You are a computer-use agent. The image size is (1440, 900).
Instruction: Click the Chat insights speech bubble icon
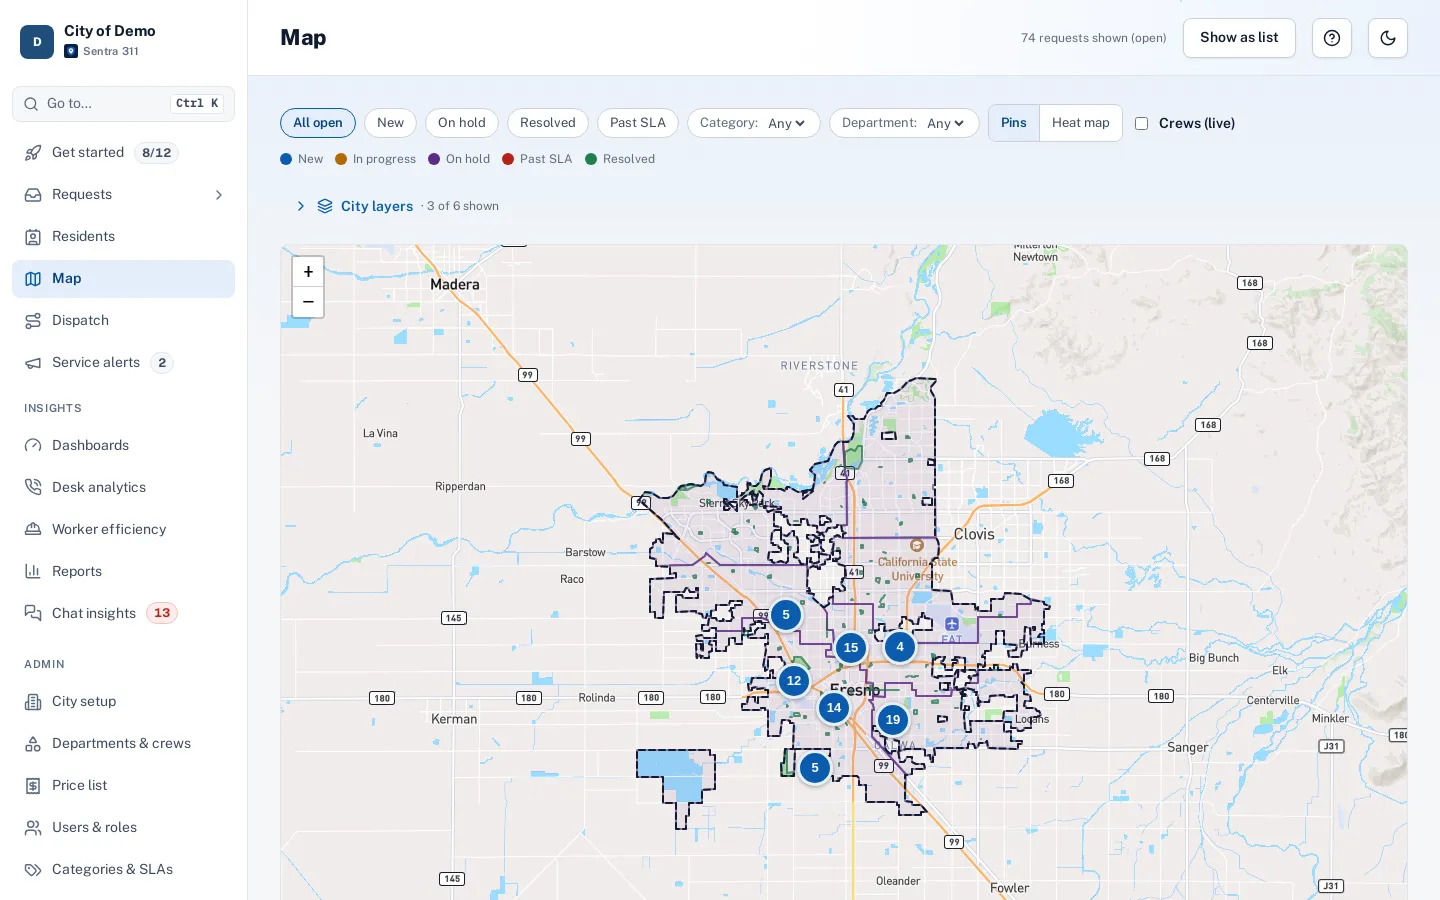tap(33, 614)
